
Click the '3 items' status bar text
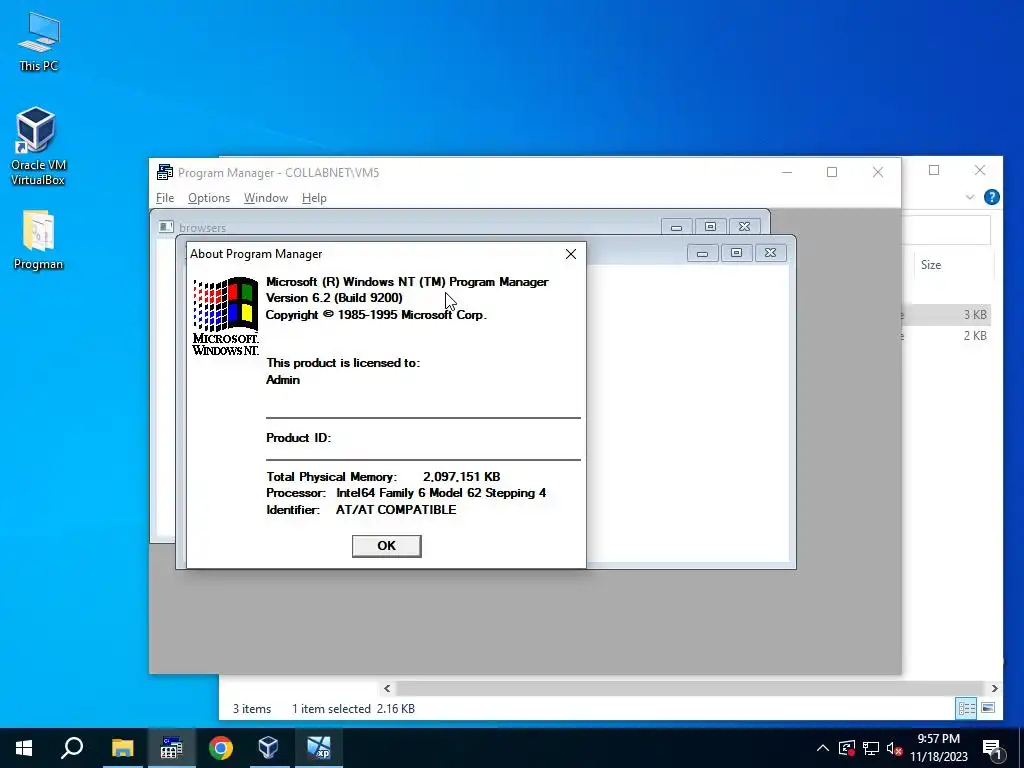[252, 709]
